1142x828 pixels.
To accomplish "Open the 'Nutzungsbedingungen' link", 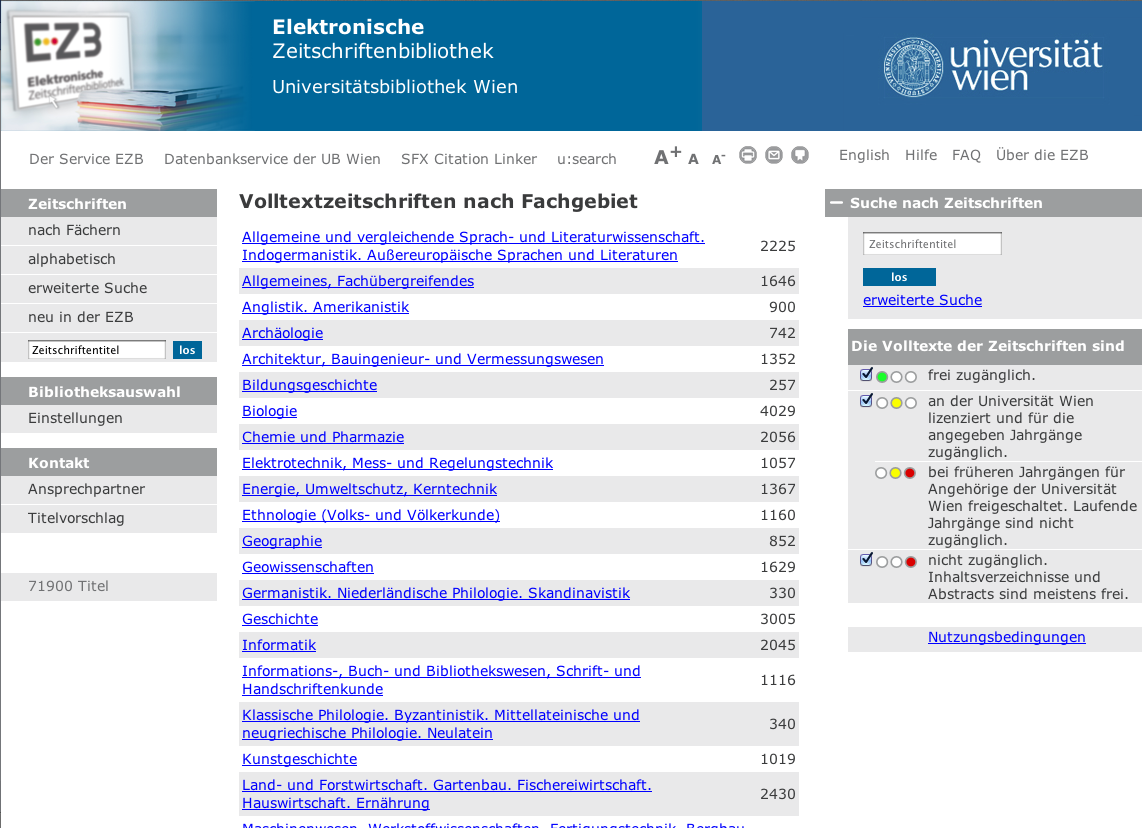I will point(1007,637).
